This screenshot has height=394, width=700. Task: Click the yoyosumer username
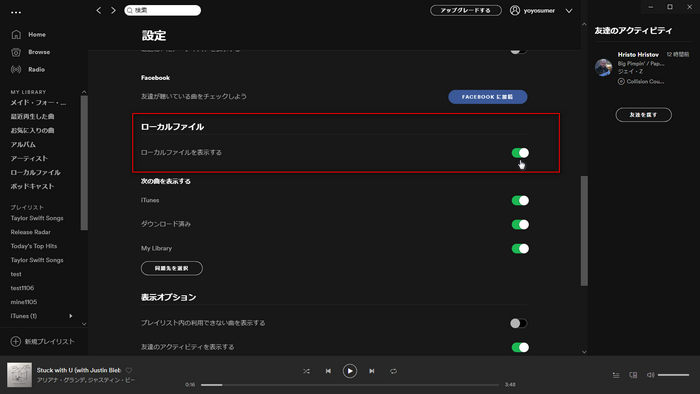(x=539, y=10)
